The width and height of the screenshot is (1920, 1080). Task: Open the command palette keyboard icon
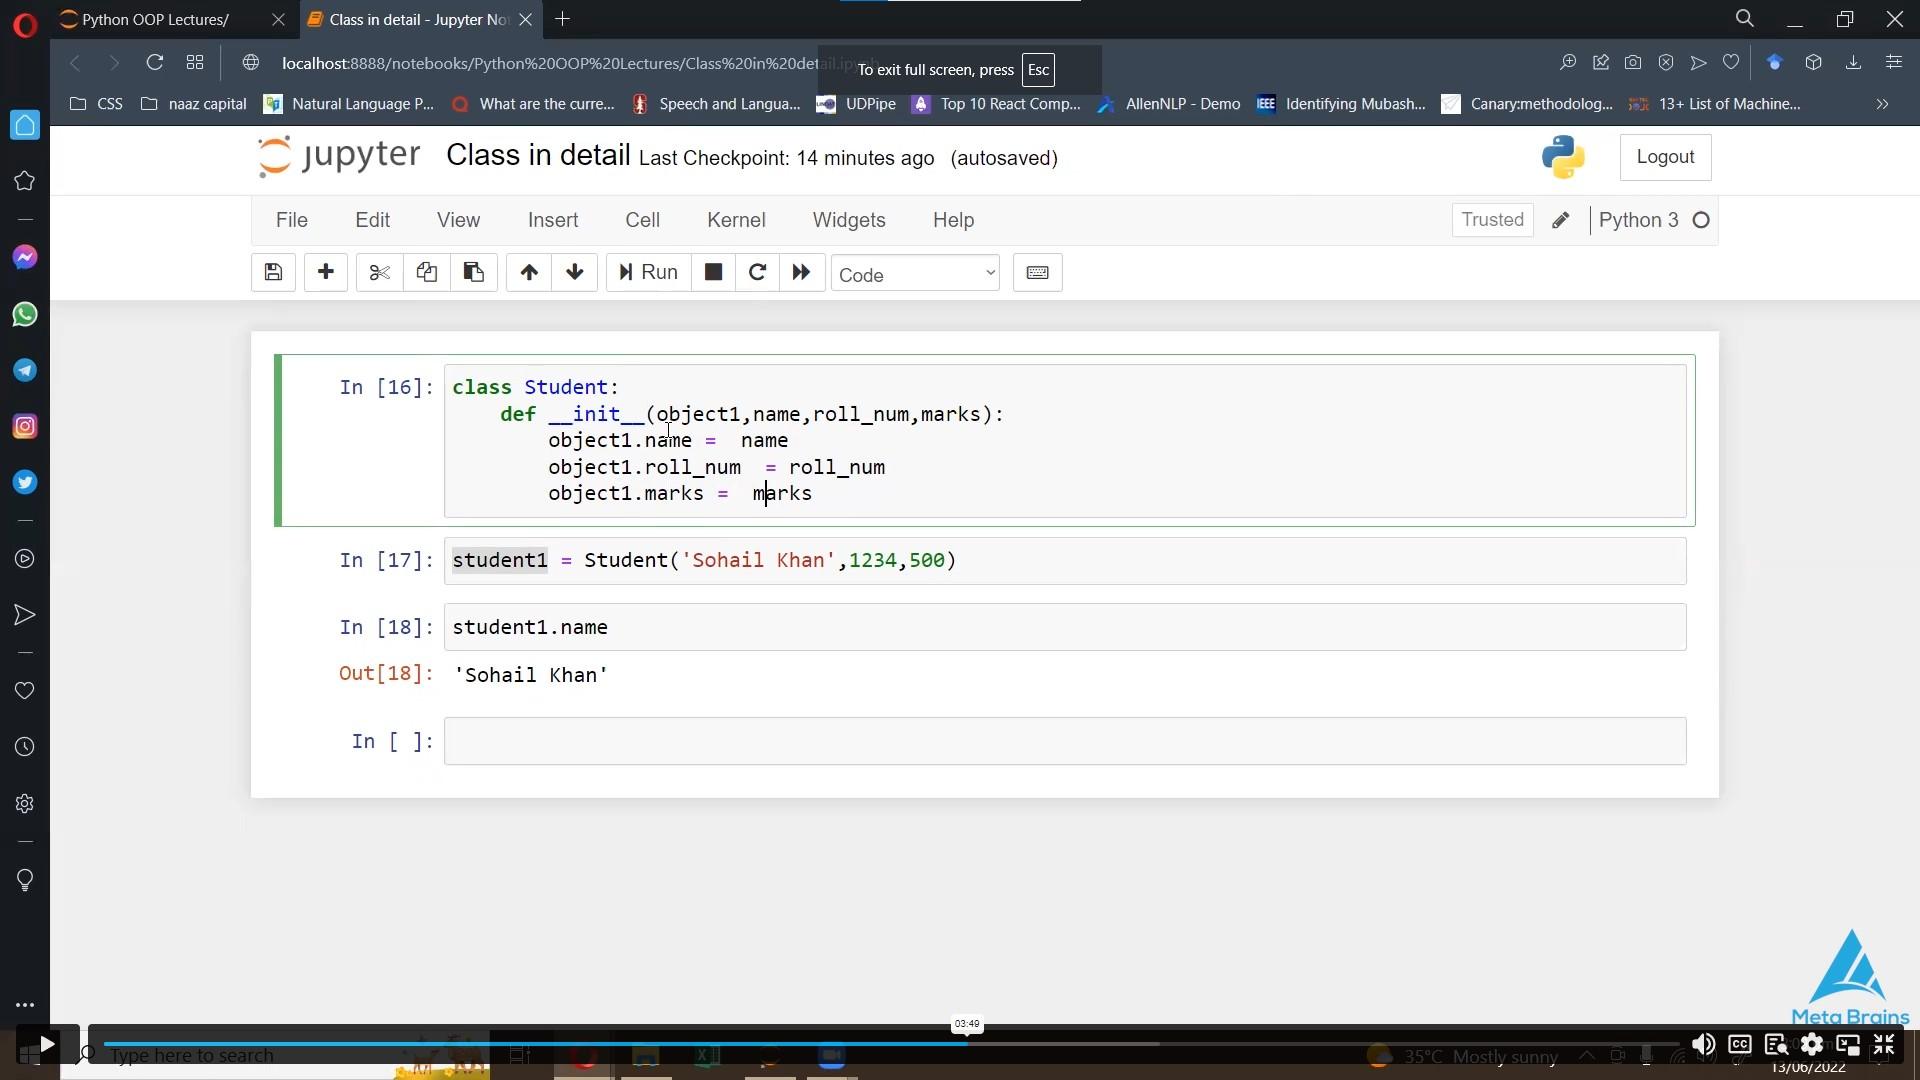1037,272
